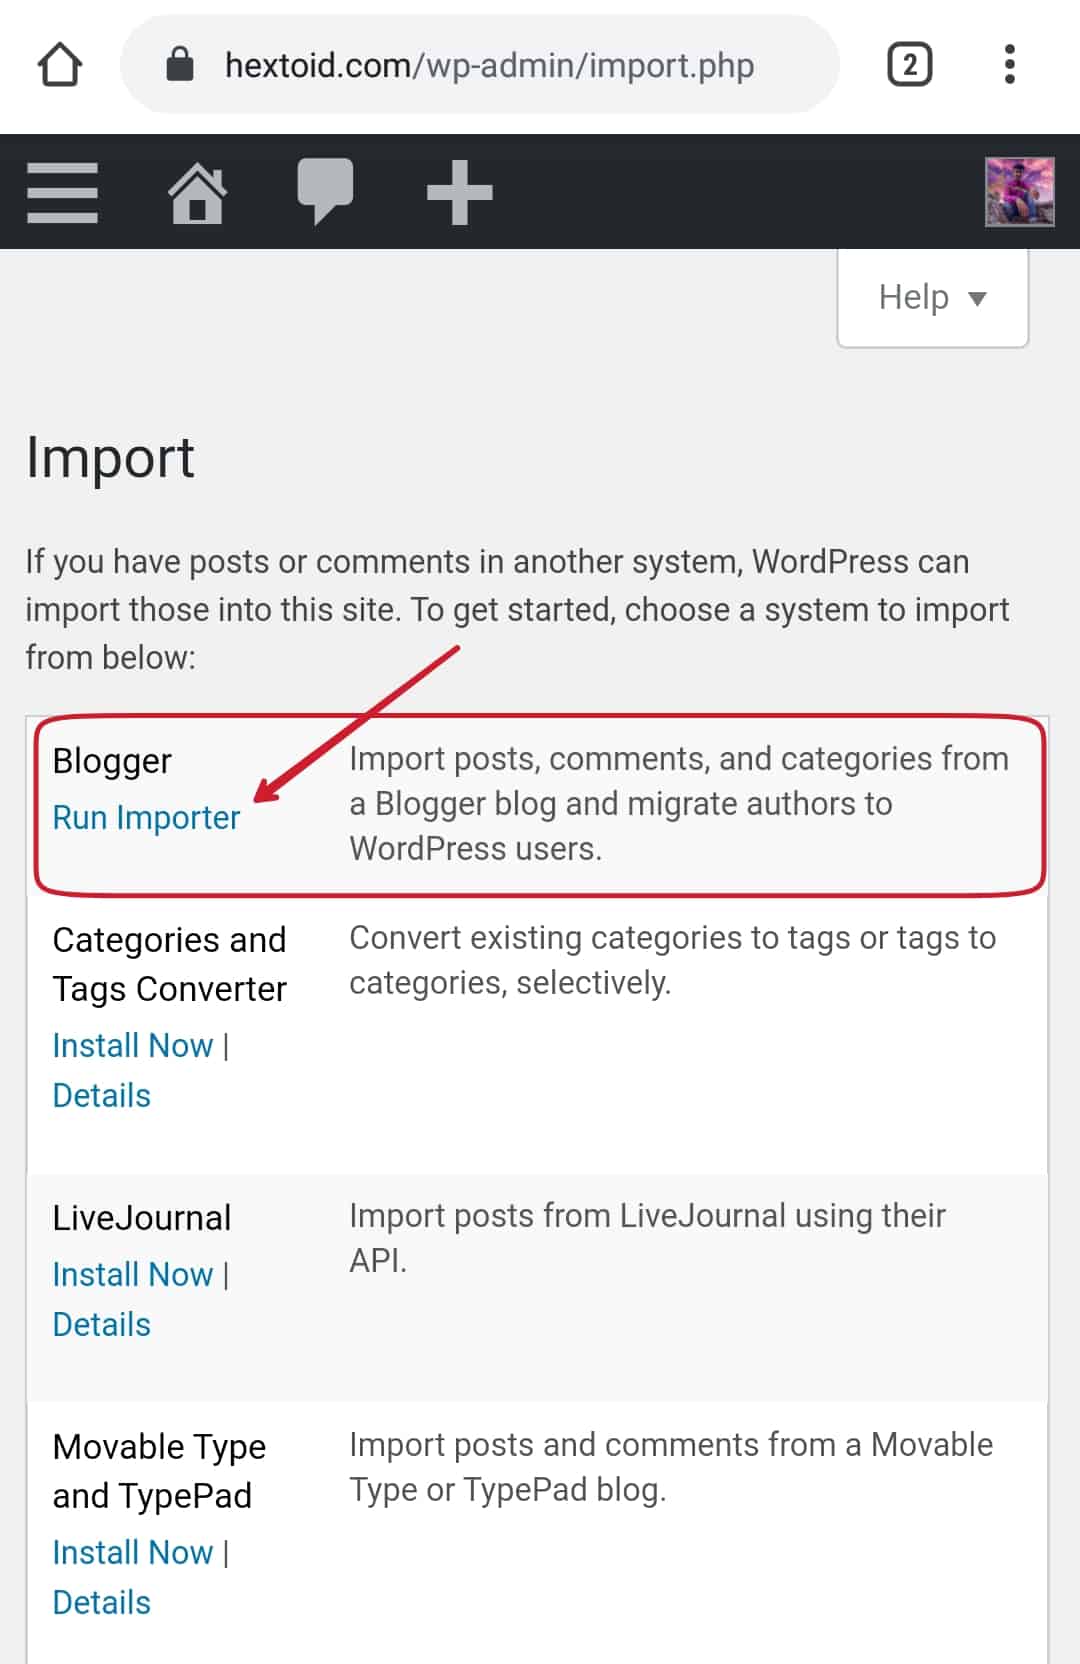Open comments via speech bubble icon
The image size is (1080, 1664).
[x=325, y=191]
